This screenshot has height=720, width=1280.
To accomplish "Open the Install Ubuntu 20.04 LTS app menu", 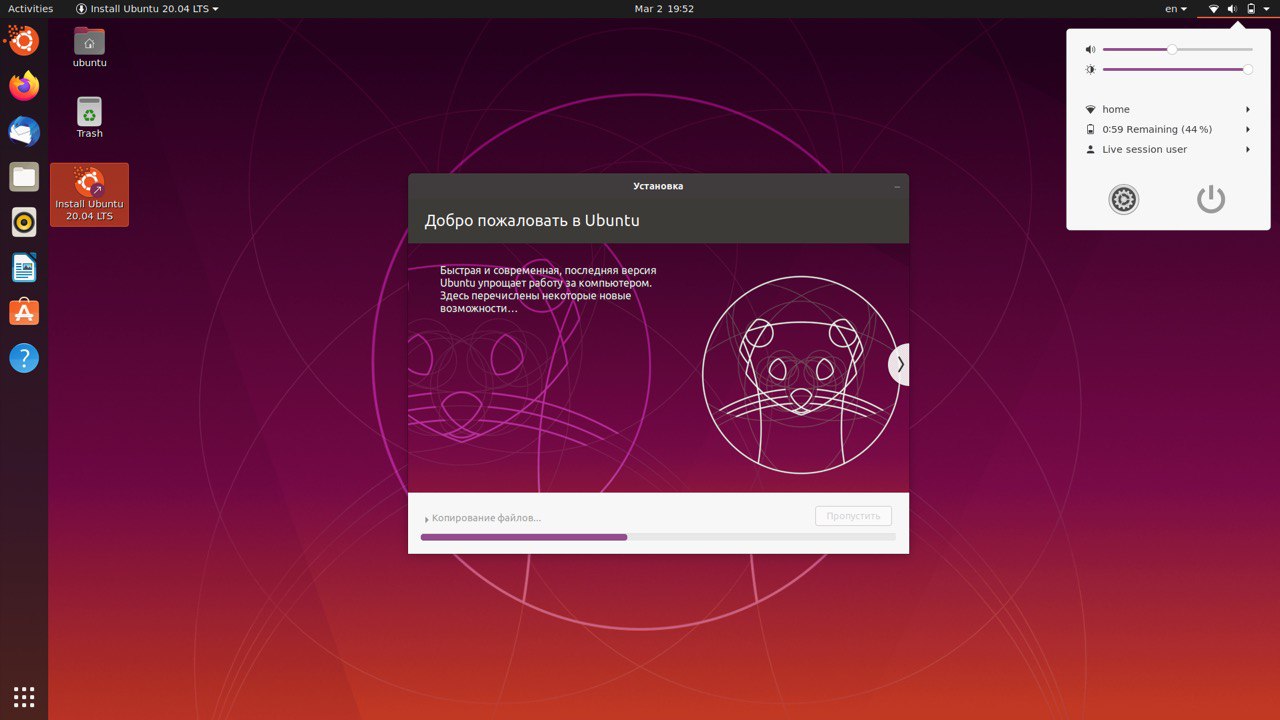I will (147, 9).
